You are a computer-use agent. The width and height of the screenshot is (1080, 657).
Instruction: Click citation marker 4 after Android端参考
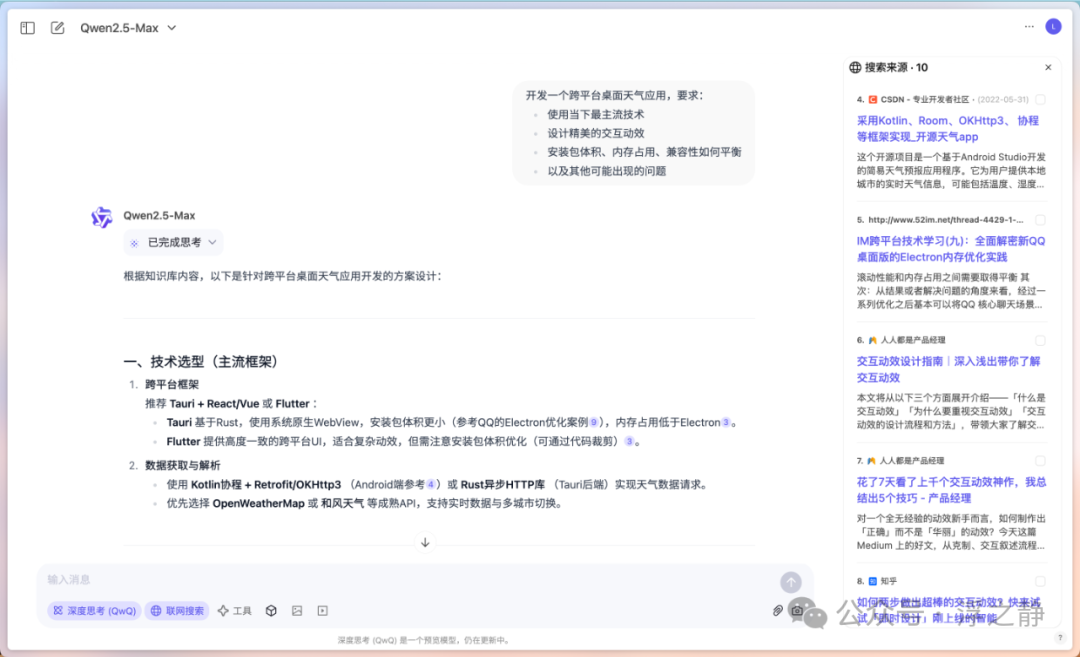click(431, 484)
